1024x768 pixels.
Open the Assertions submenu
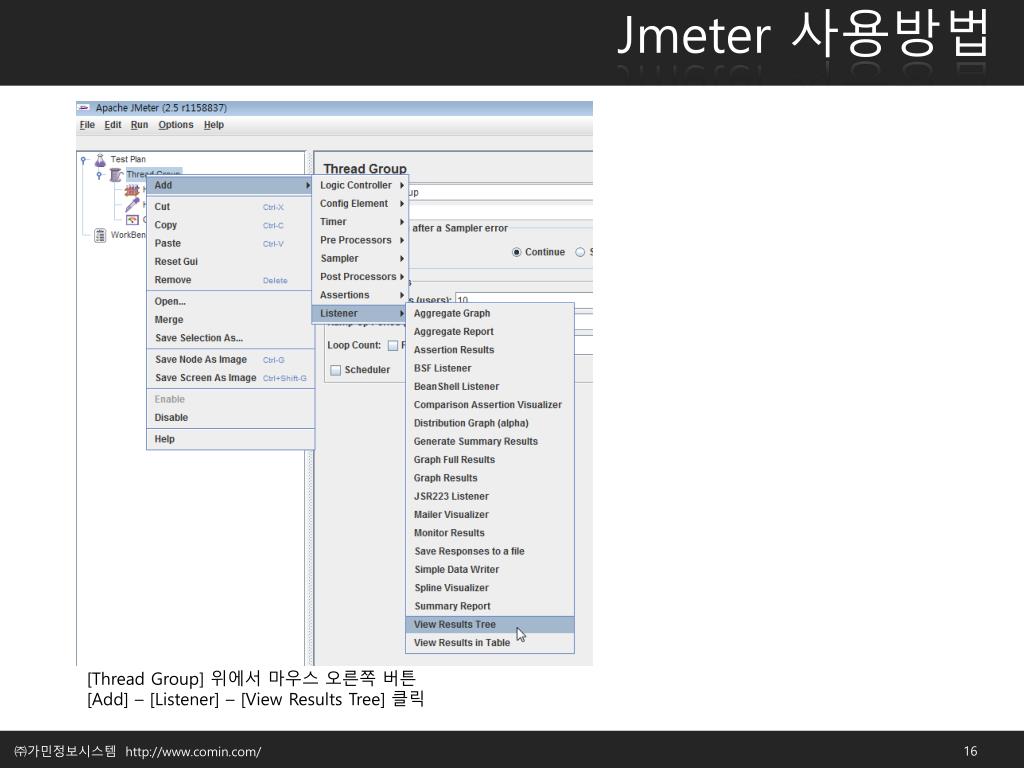[360, 295]
